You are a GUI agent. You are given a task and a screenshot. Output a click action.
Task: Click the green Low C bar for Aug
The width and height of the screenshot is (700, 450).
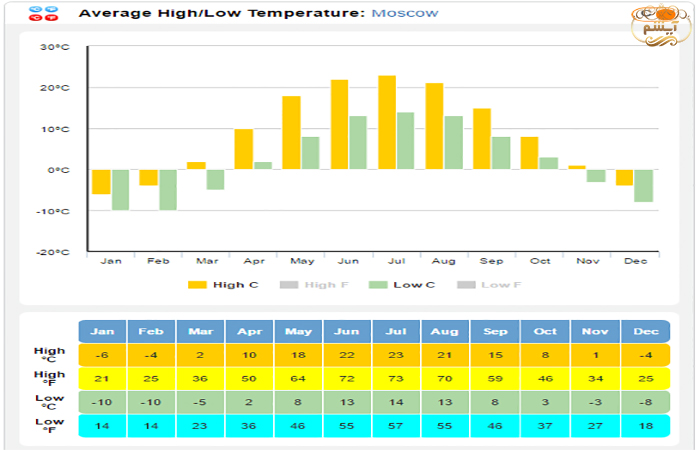coord(453,143)
